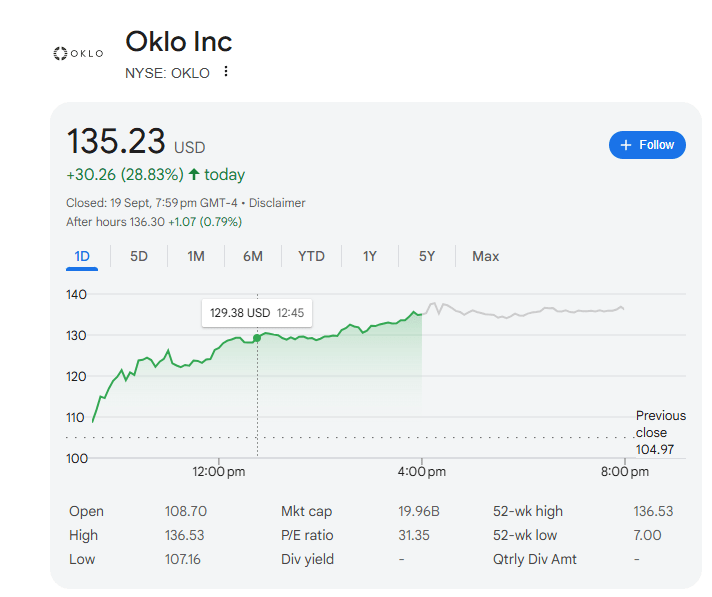The width and height of the screenshot is (712, 597).
Task: Click the green price marker dot on chart
Action: tap(257, 338)
